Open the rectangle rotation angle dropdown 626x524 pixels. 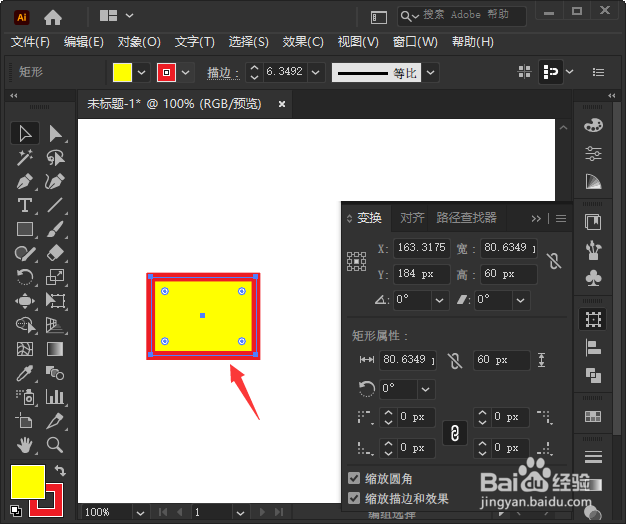[426, 389]
